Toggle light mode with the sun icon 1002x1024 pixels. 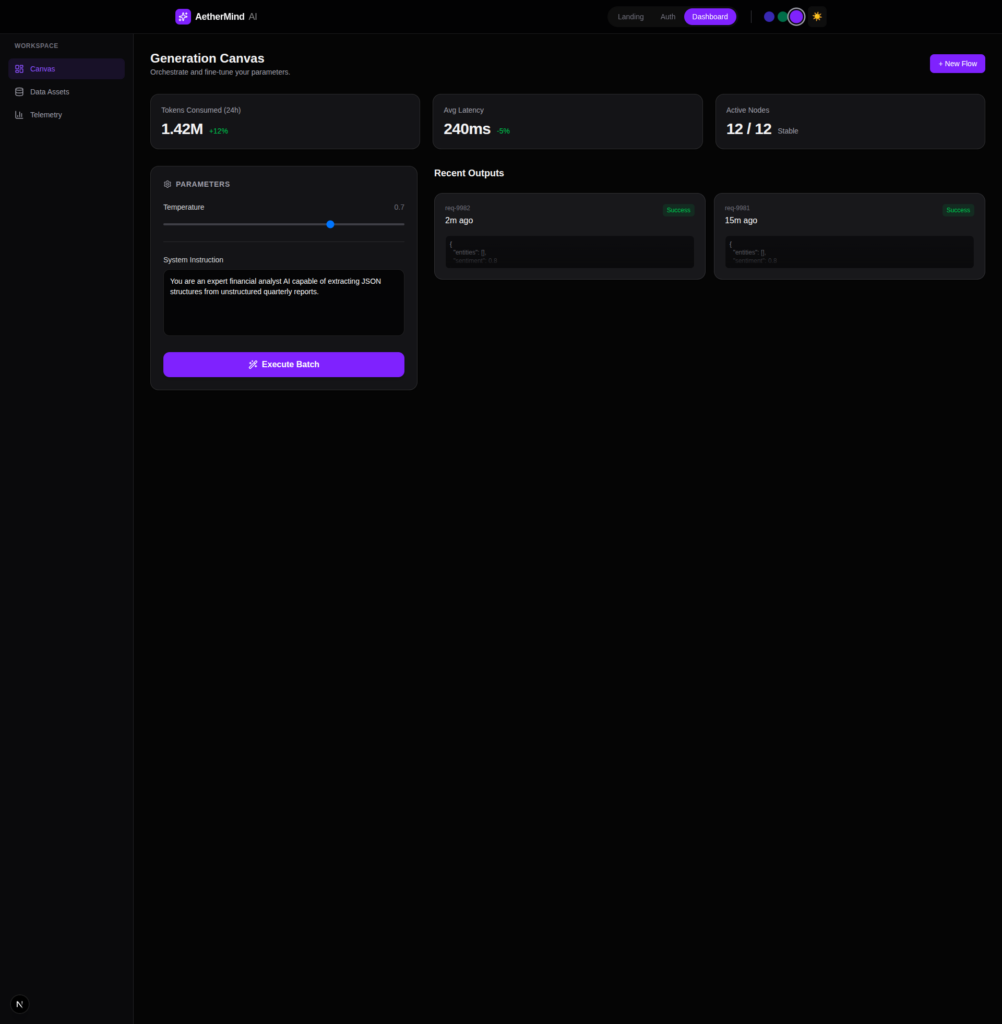[x=817, y=16]
